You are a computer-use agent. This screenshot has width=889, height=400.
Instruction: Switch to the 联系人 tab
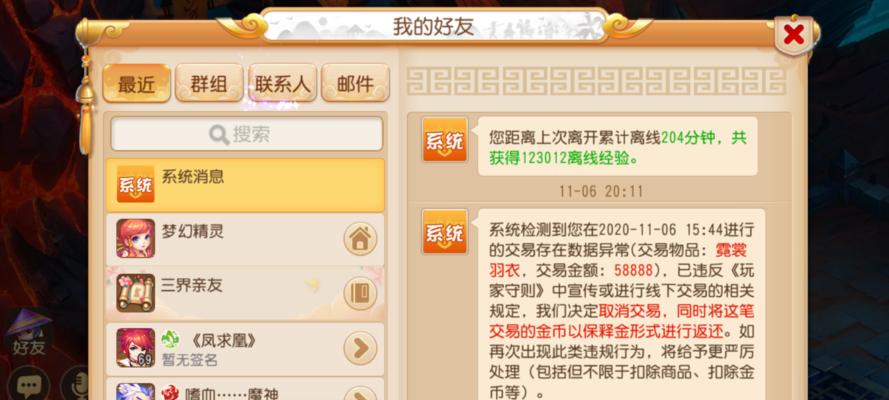pos(282,83)
